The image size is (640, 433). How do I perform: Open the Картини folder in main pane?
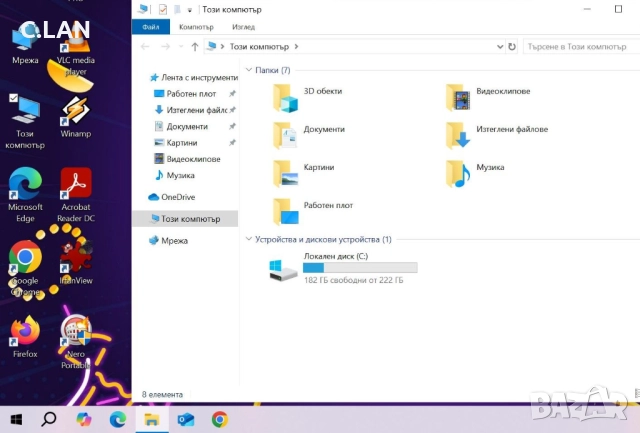tap(304, 174)
